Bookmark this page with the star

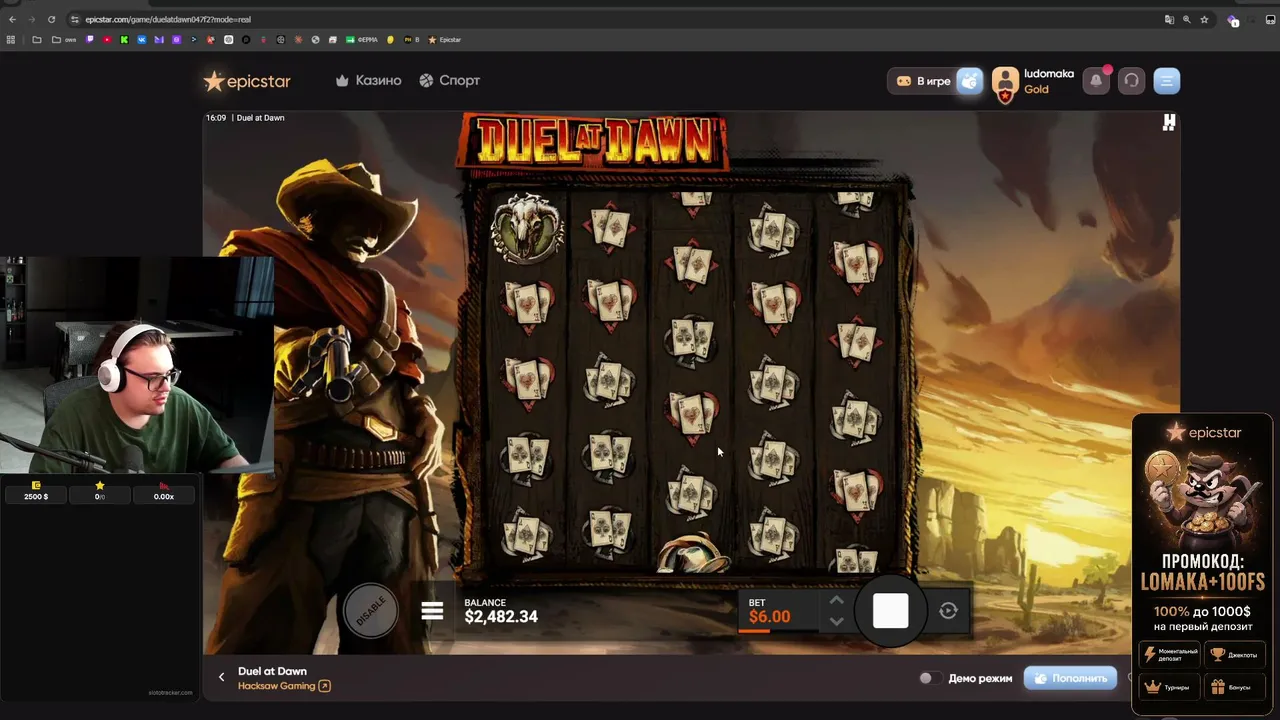tap(1204, 19)
